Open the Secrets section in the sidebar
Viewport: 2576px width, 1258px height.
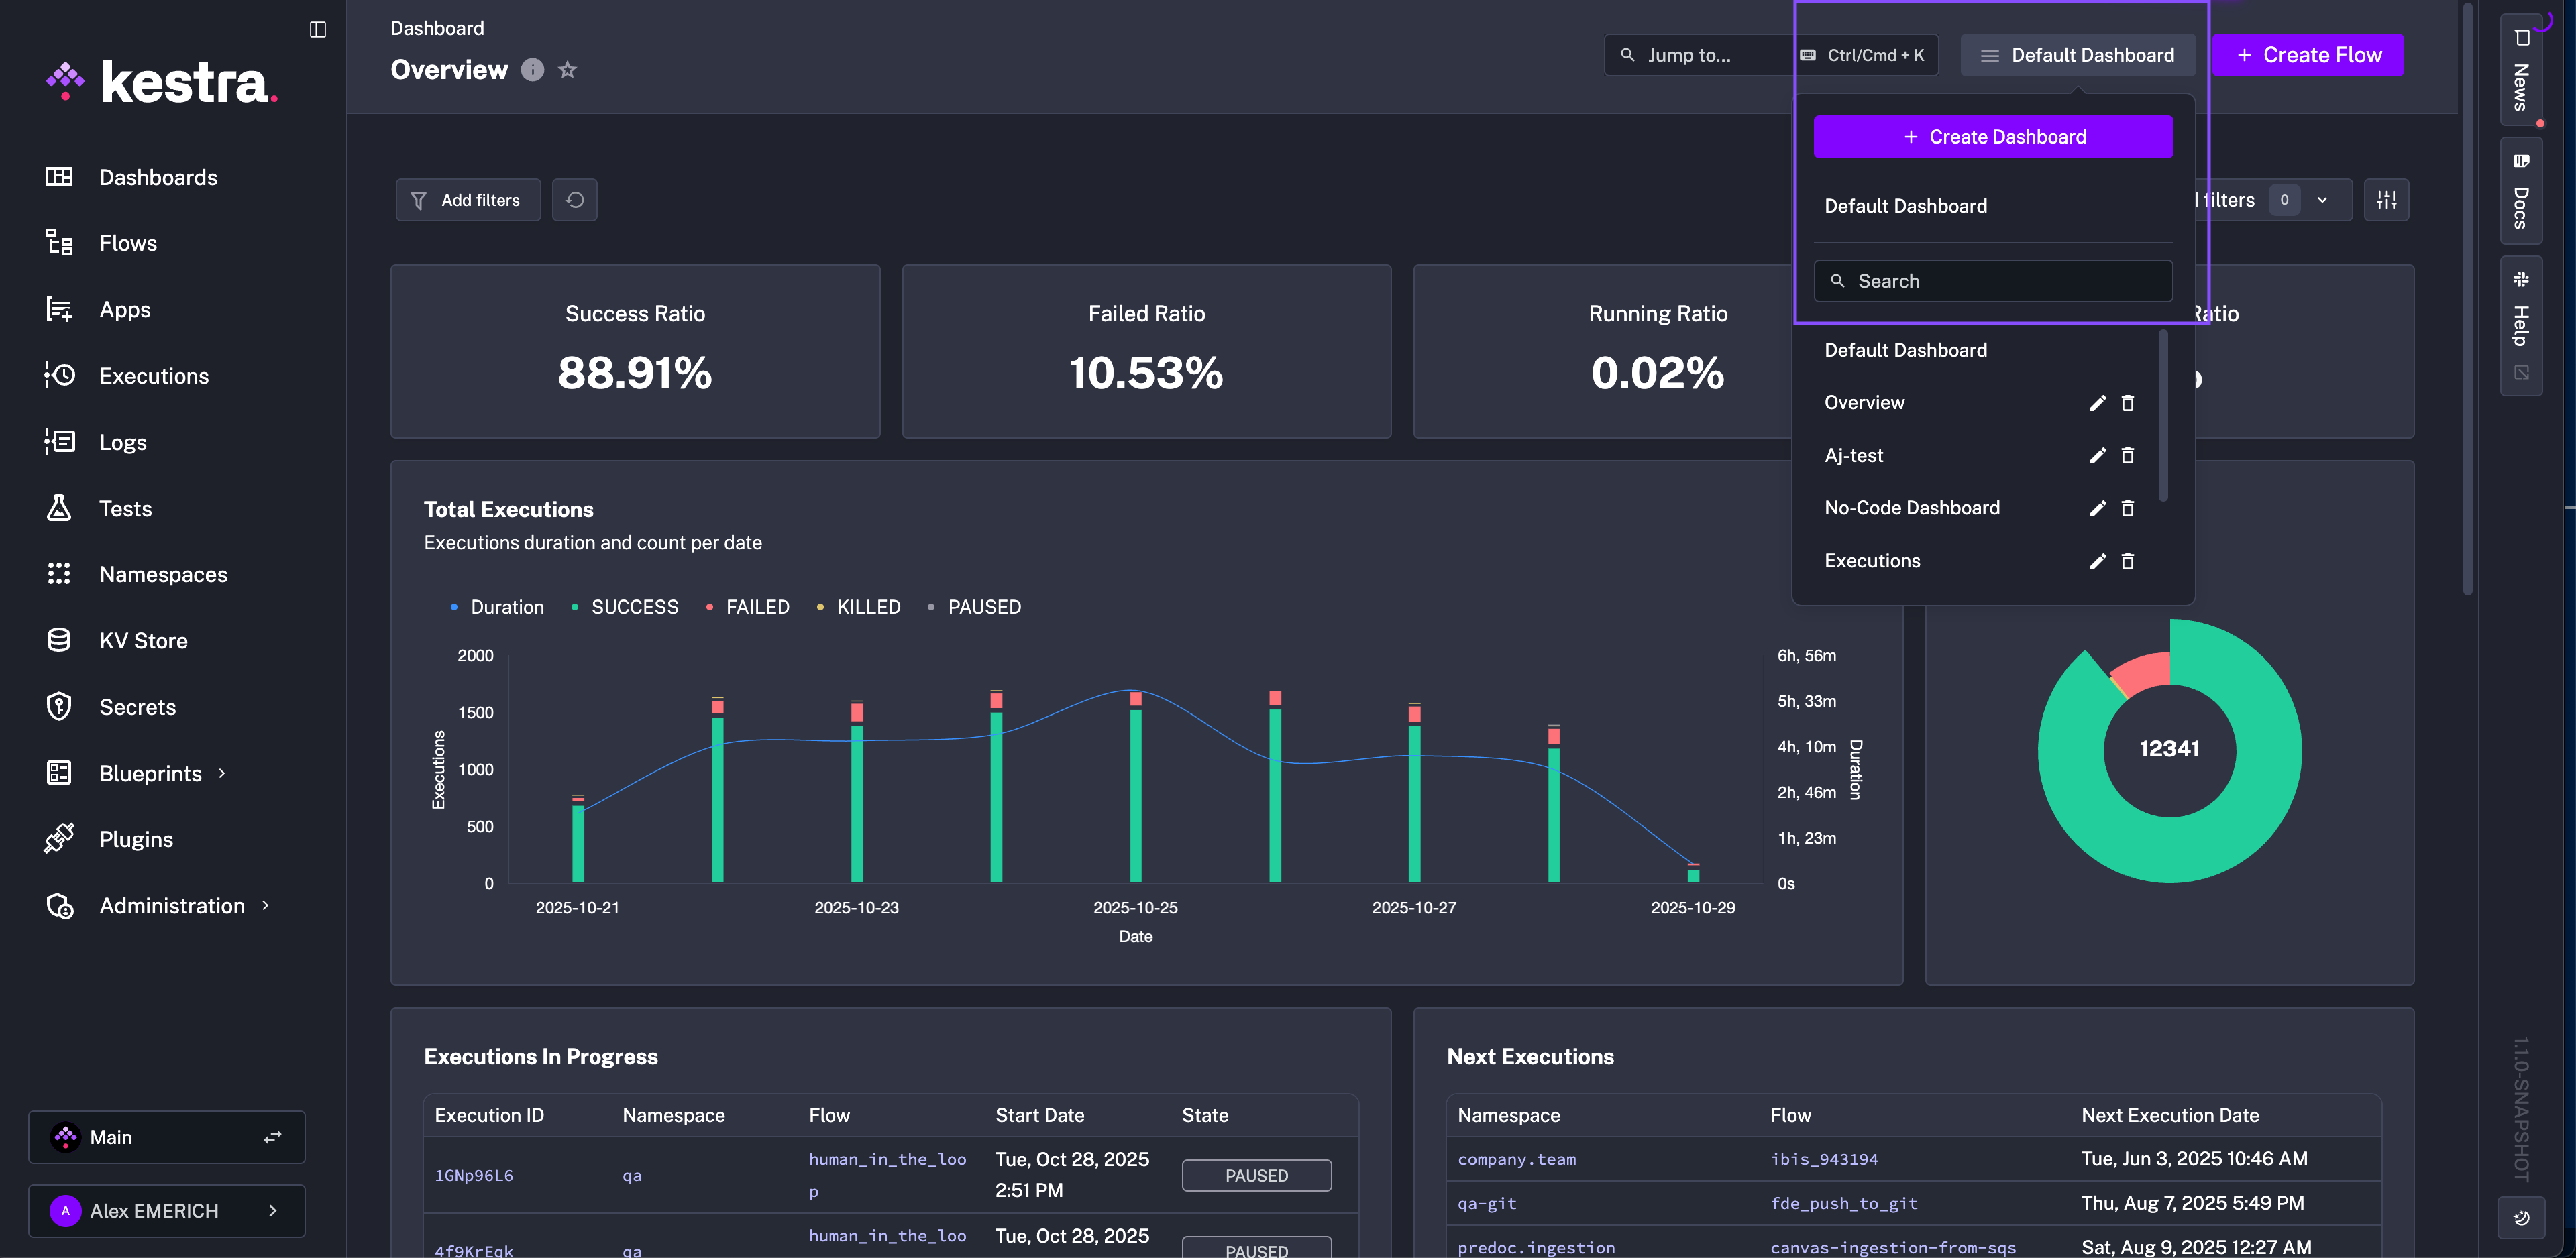tap(137, 706)
